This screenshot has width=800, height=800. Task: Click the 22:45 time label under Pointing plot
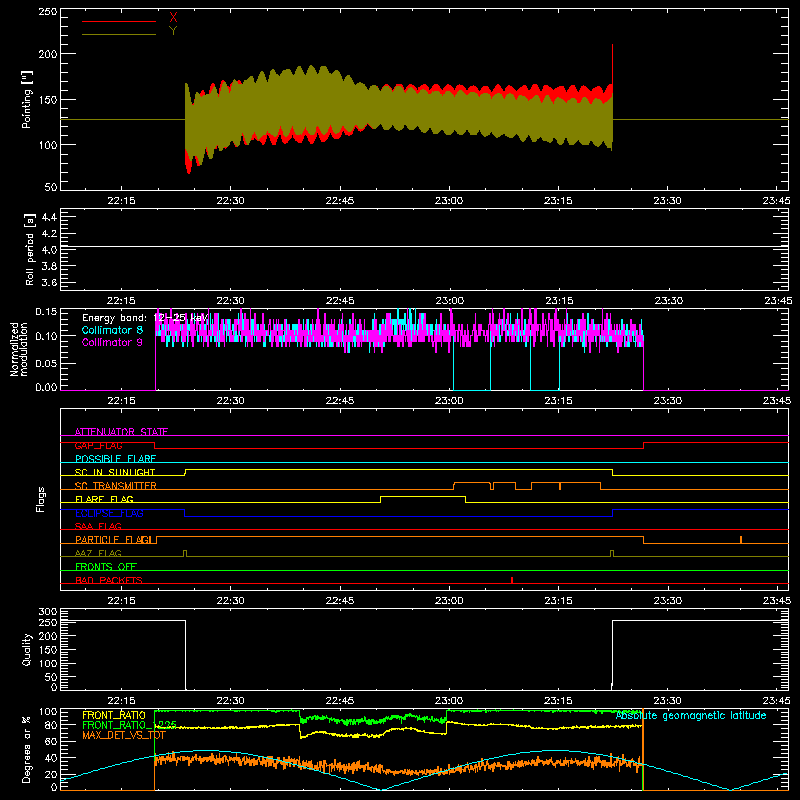pos(340,201)
